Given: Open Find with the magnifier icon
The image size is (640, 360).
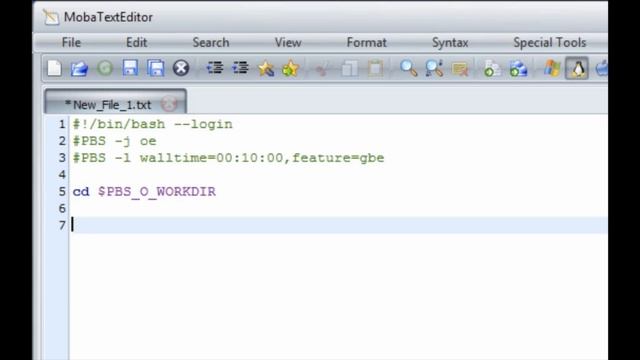Looking at the screenshot, I should coord(409,68).
